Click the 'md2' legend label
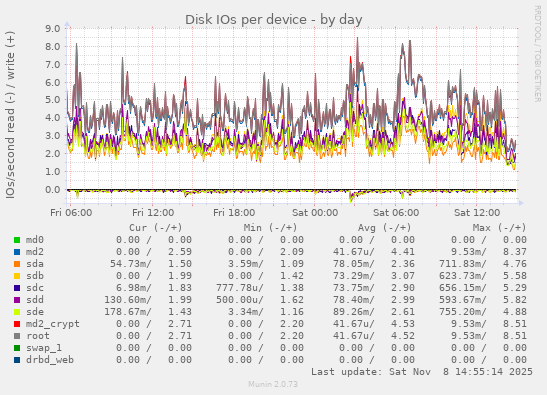 pyautogui.click(x=35, y=252)
